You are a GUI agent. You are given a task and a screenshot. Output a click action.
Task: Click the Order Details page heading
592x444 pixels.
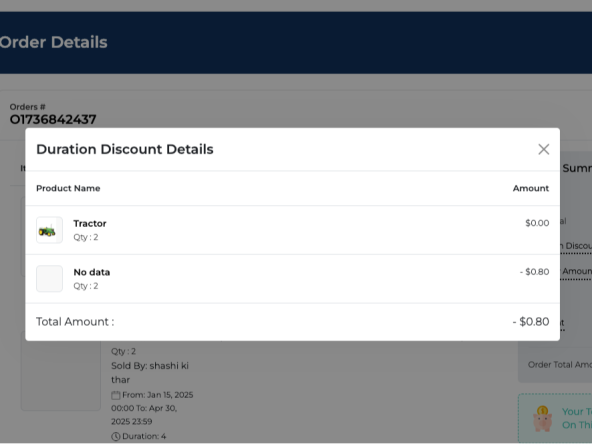[53, 42]
